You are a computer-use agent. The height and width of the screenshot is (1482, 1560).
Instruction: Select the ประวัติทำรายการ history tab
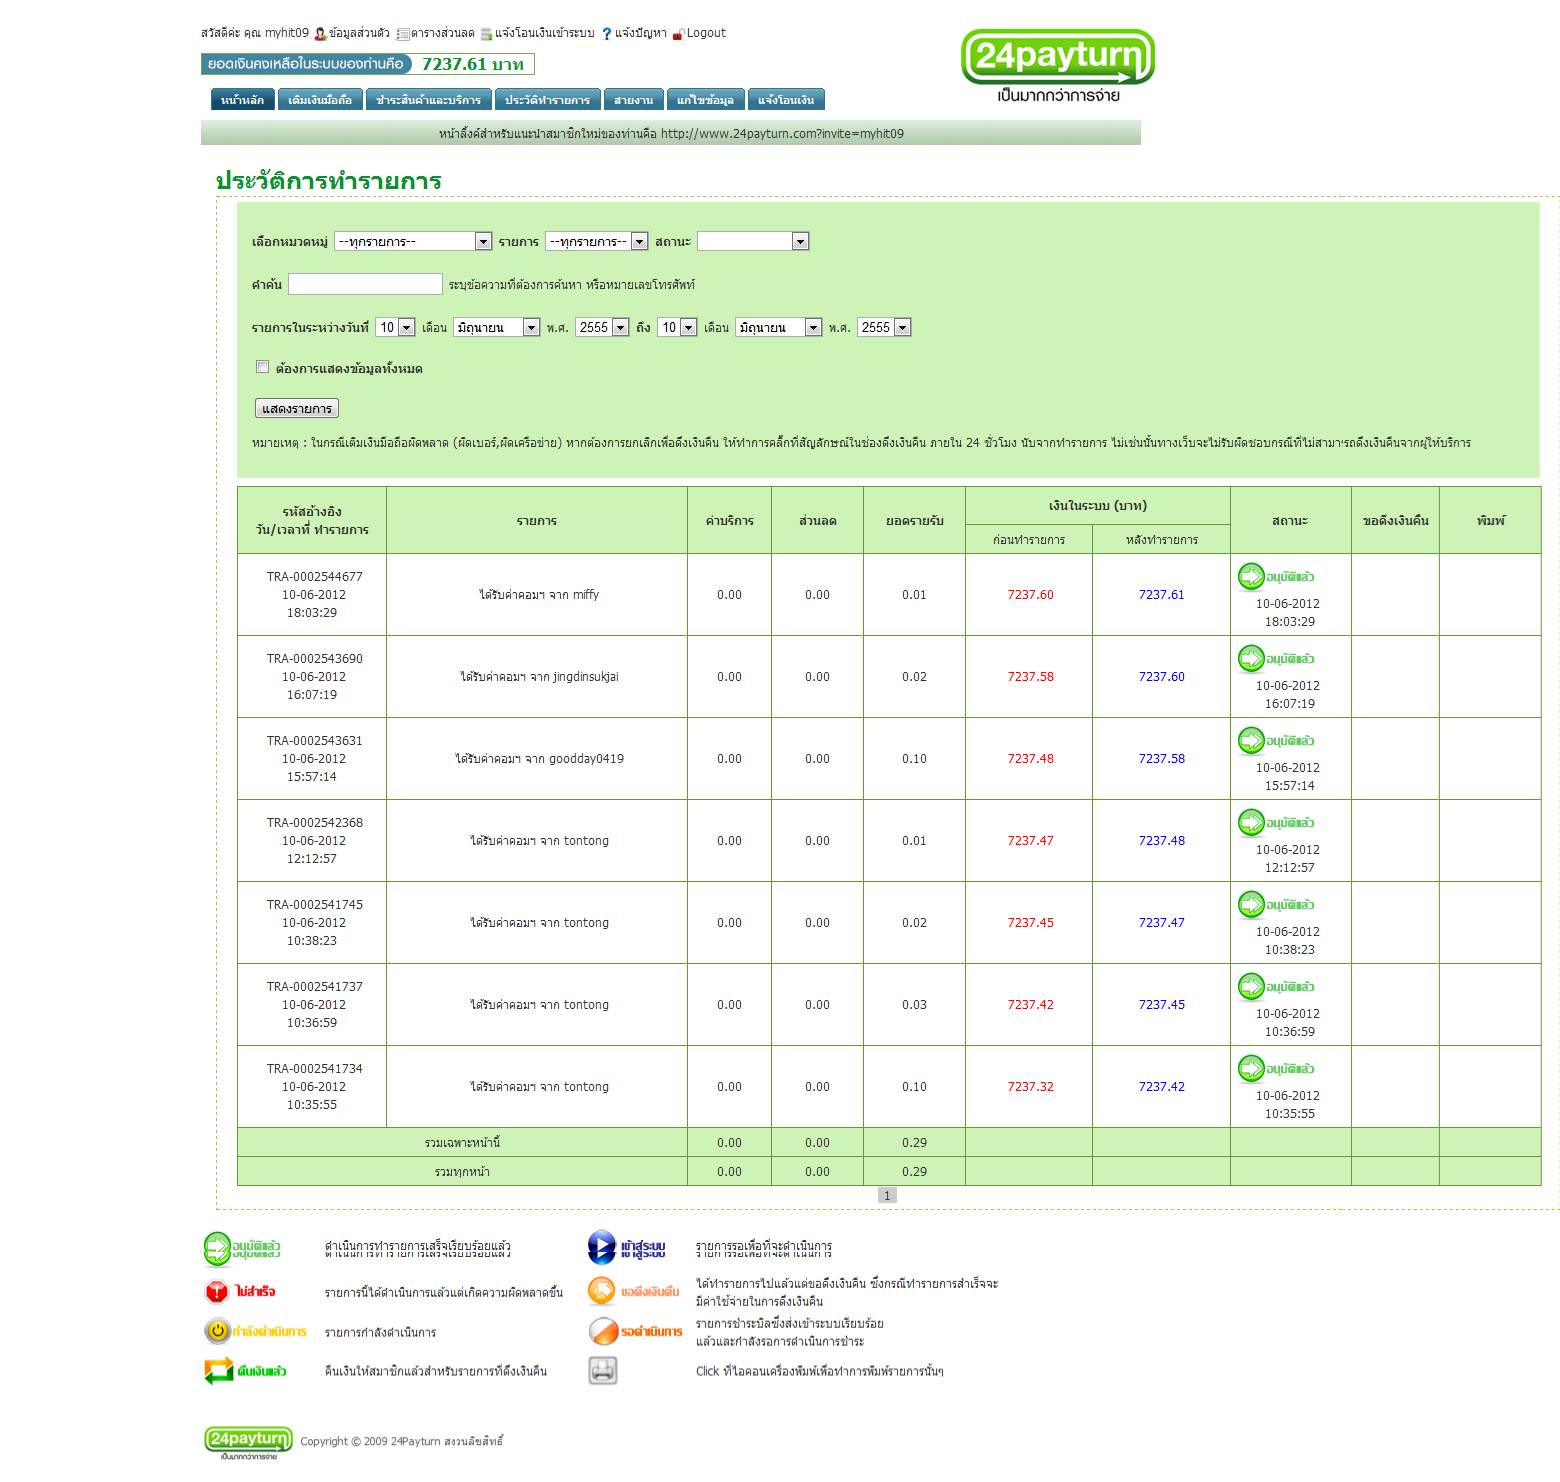(547, 99)
